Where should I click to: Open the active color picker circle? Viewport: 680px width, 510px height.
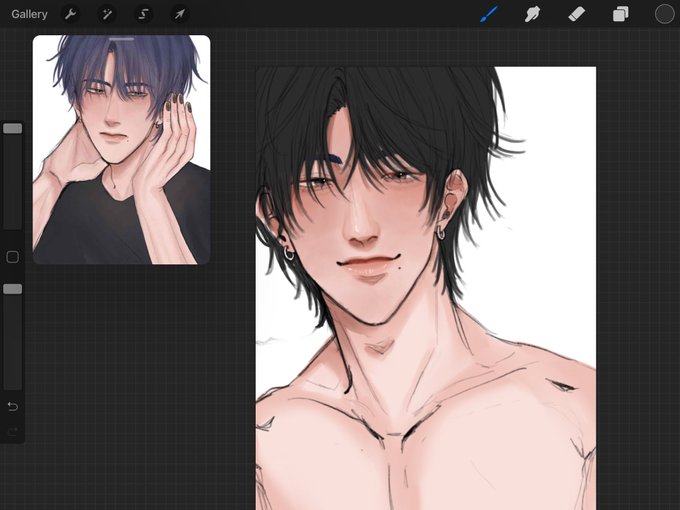pos(664,14)
